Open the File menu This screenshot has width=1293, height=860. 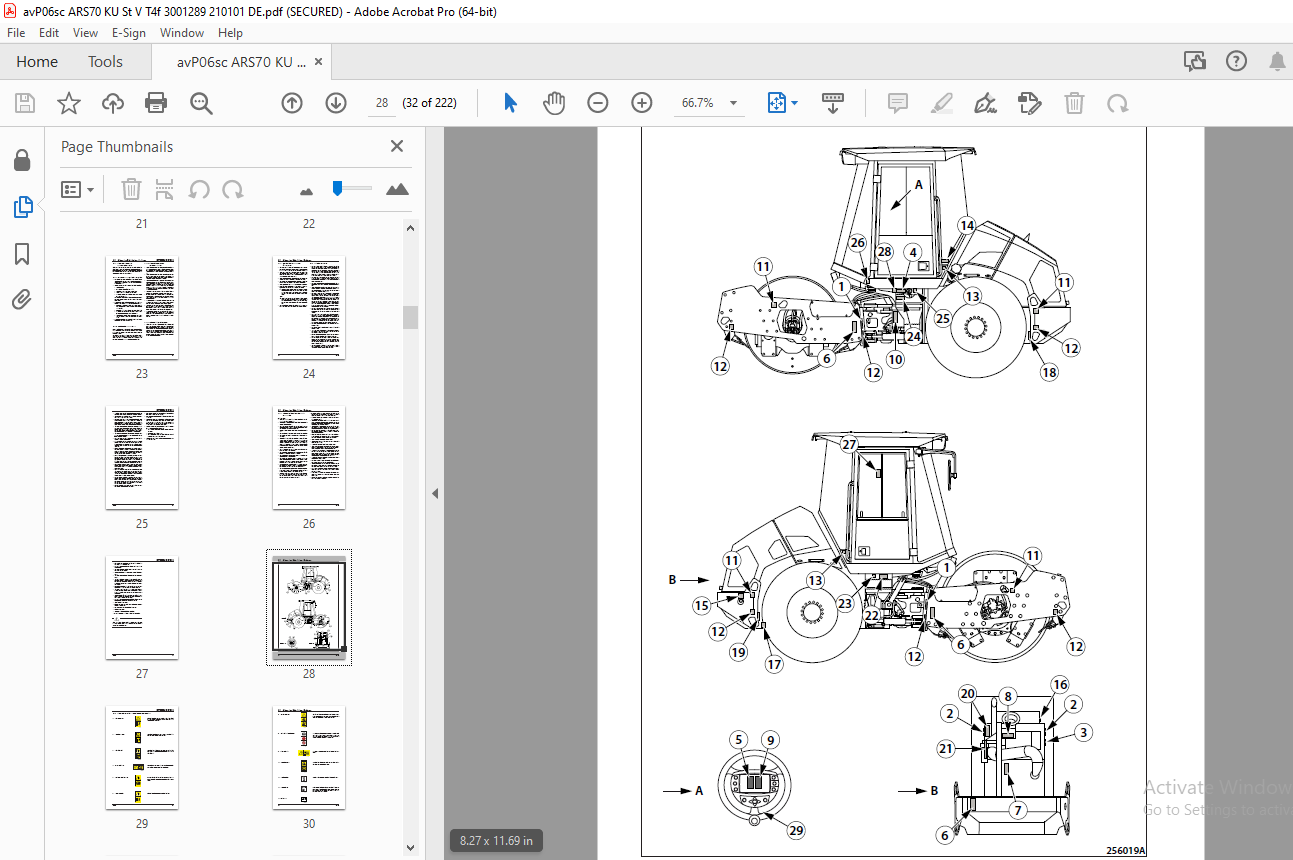[16, 33]
